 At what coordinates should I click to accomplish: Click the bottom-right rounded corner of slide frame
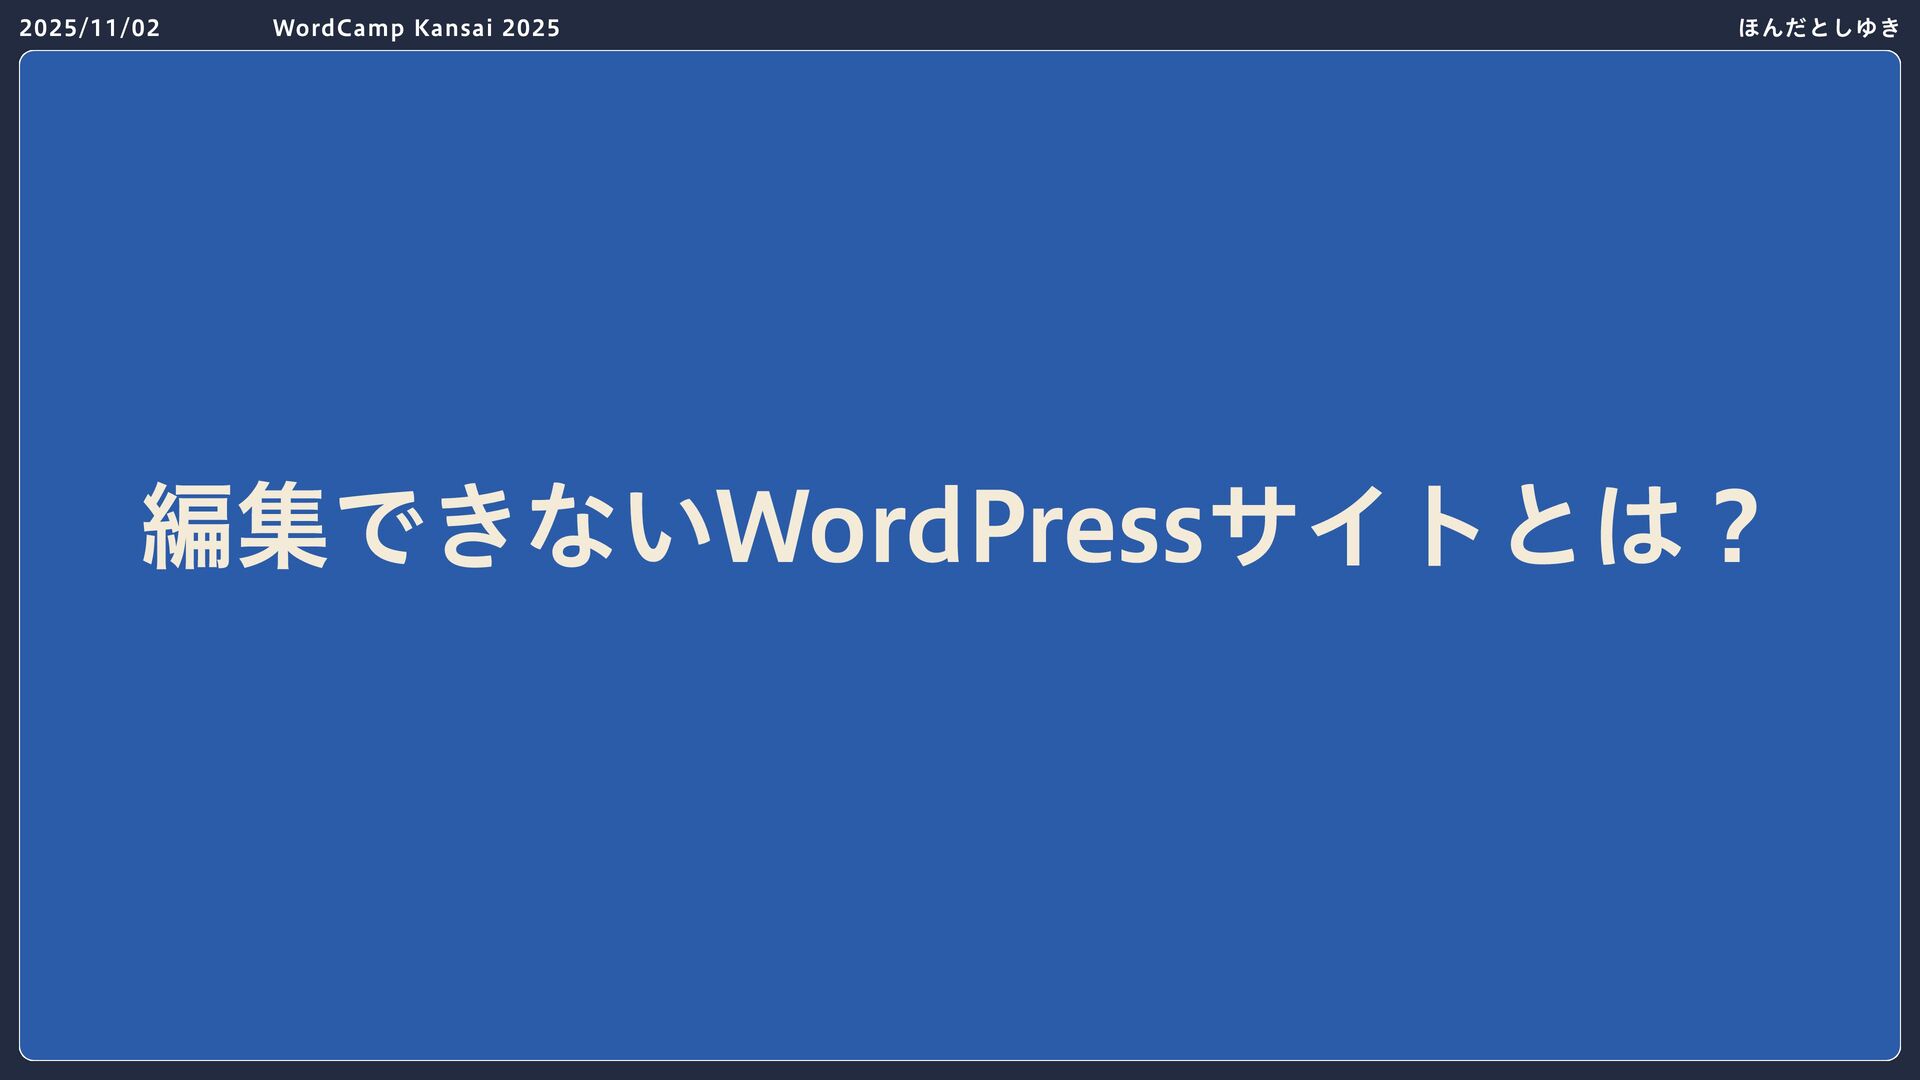click(1895, 1054)
